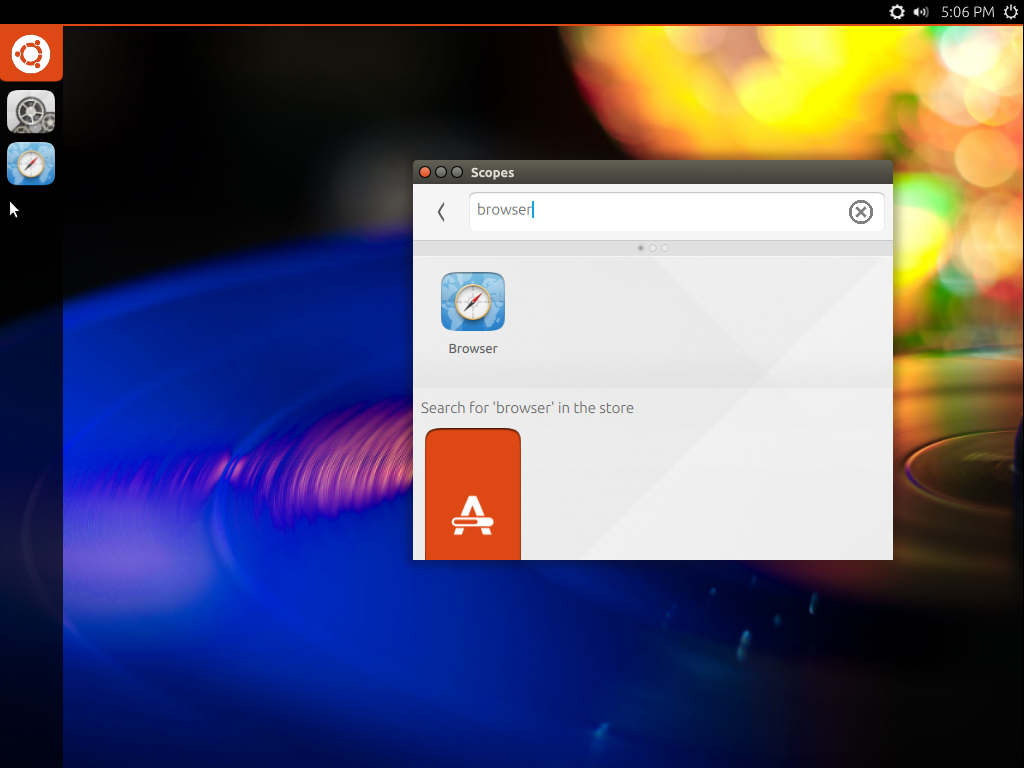Image resolution: width=1024 pixels, height=768 pixels.
Task: Clear the search text with X icon
Action: [860, 212]
